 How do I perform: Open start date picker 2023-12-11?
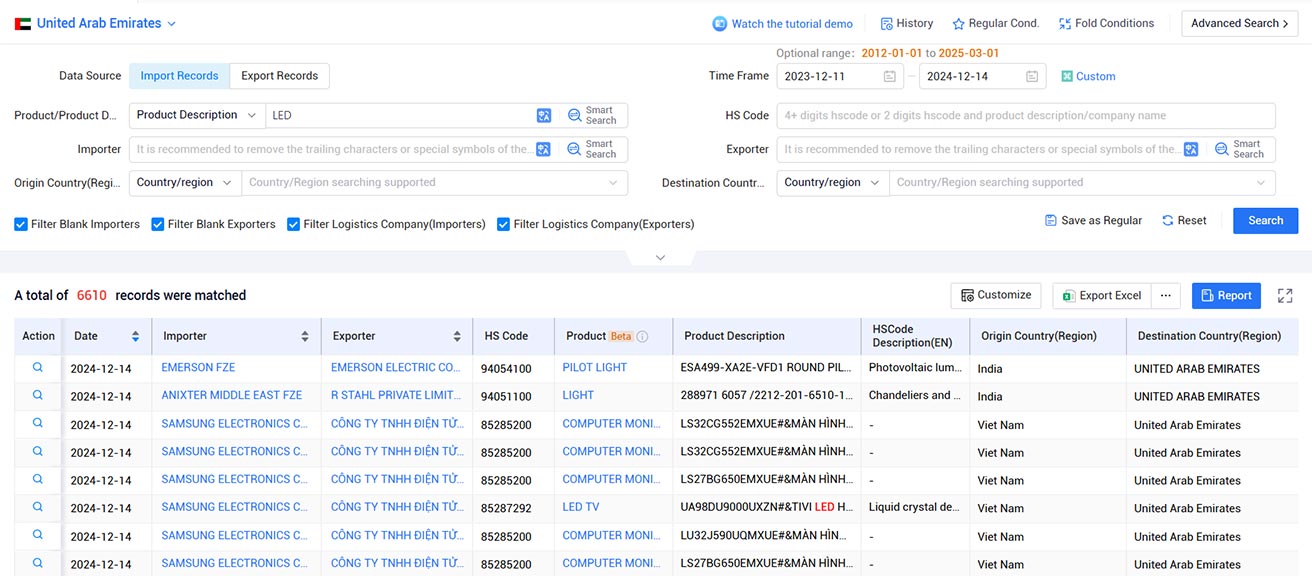840,76
